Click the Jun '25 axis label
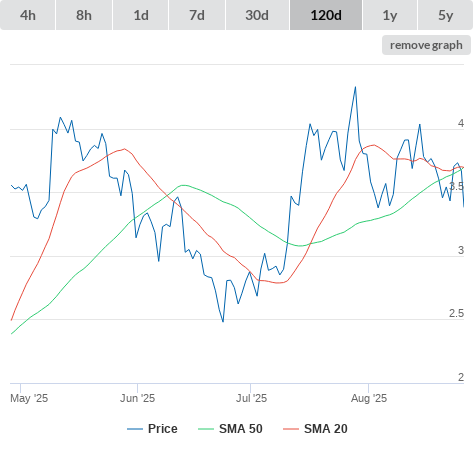474x455 pixels. pyautogui.click(x=137, y=398)
